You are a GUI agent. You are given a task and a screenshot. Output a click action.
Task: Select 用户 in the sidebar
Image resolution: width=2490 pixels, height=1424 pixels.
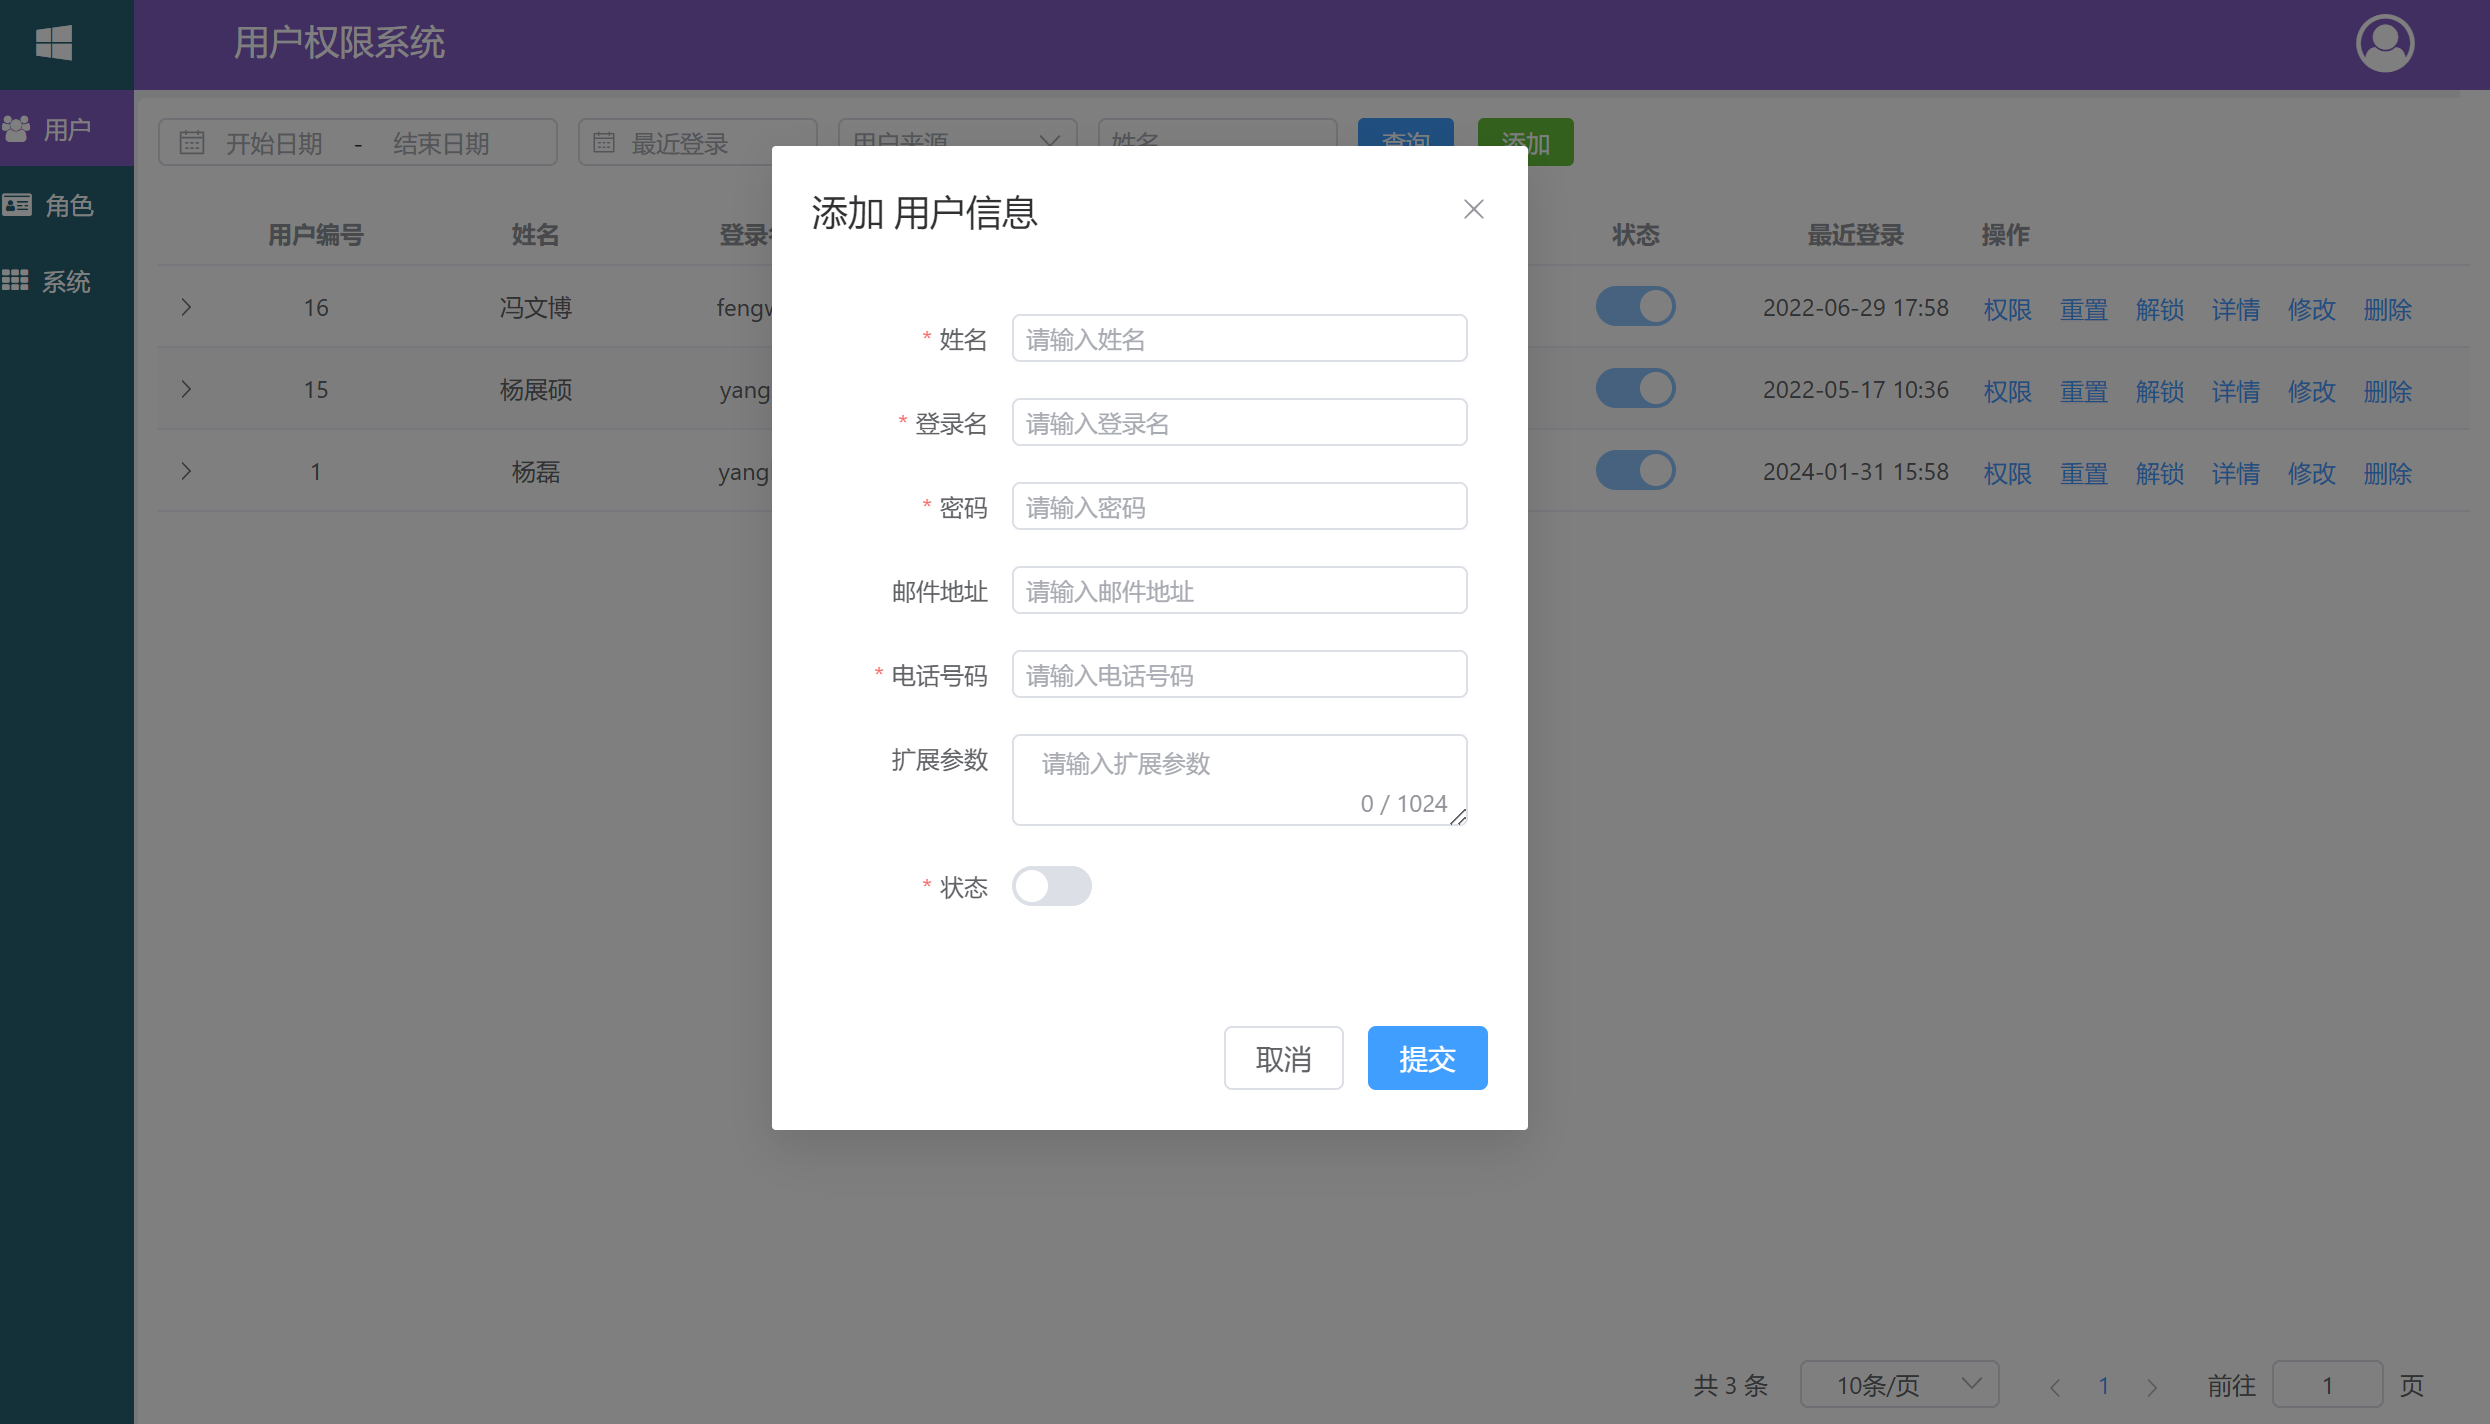point(67,128)
